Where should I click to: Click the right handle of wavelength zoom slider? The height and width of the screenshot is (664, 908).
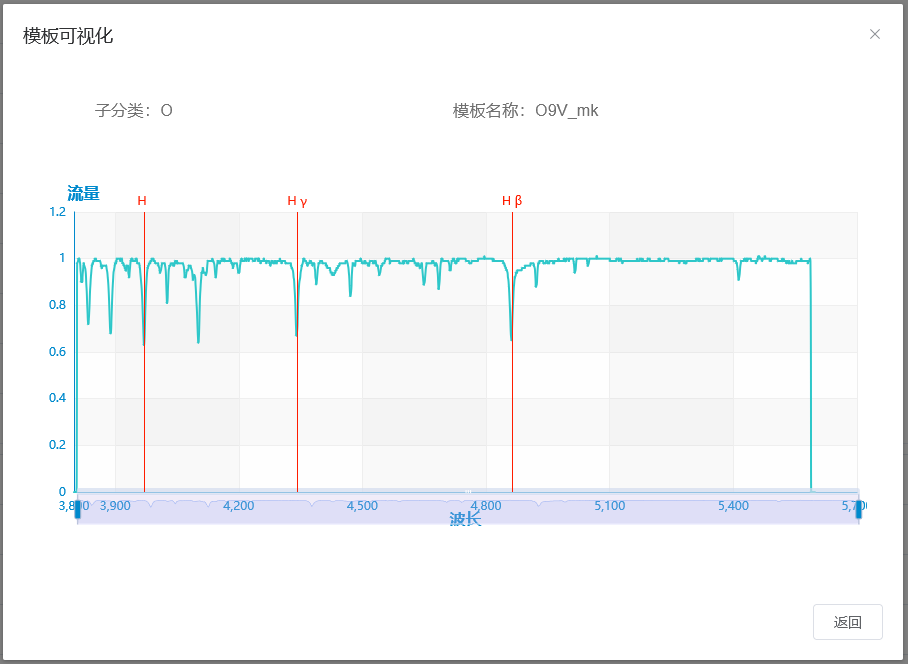[x=858, y=509]
